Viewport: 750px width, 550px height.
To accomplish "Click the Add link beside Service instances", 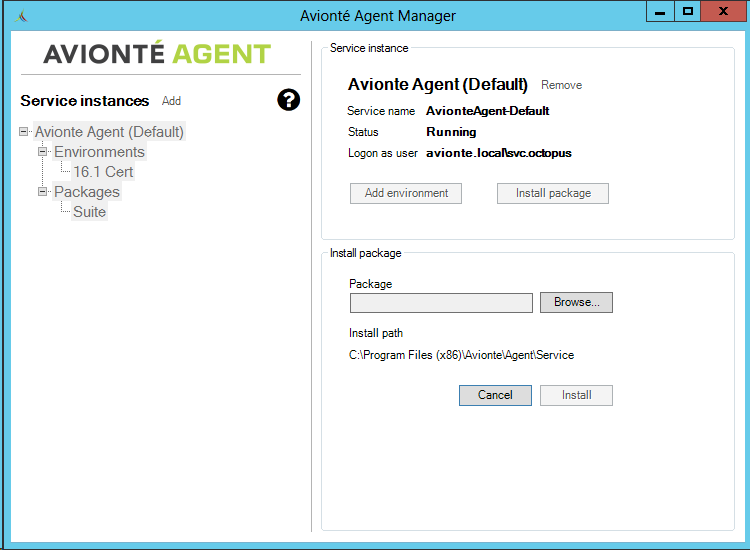I will point(171,101).
